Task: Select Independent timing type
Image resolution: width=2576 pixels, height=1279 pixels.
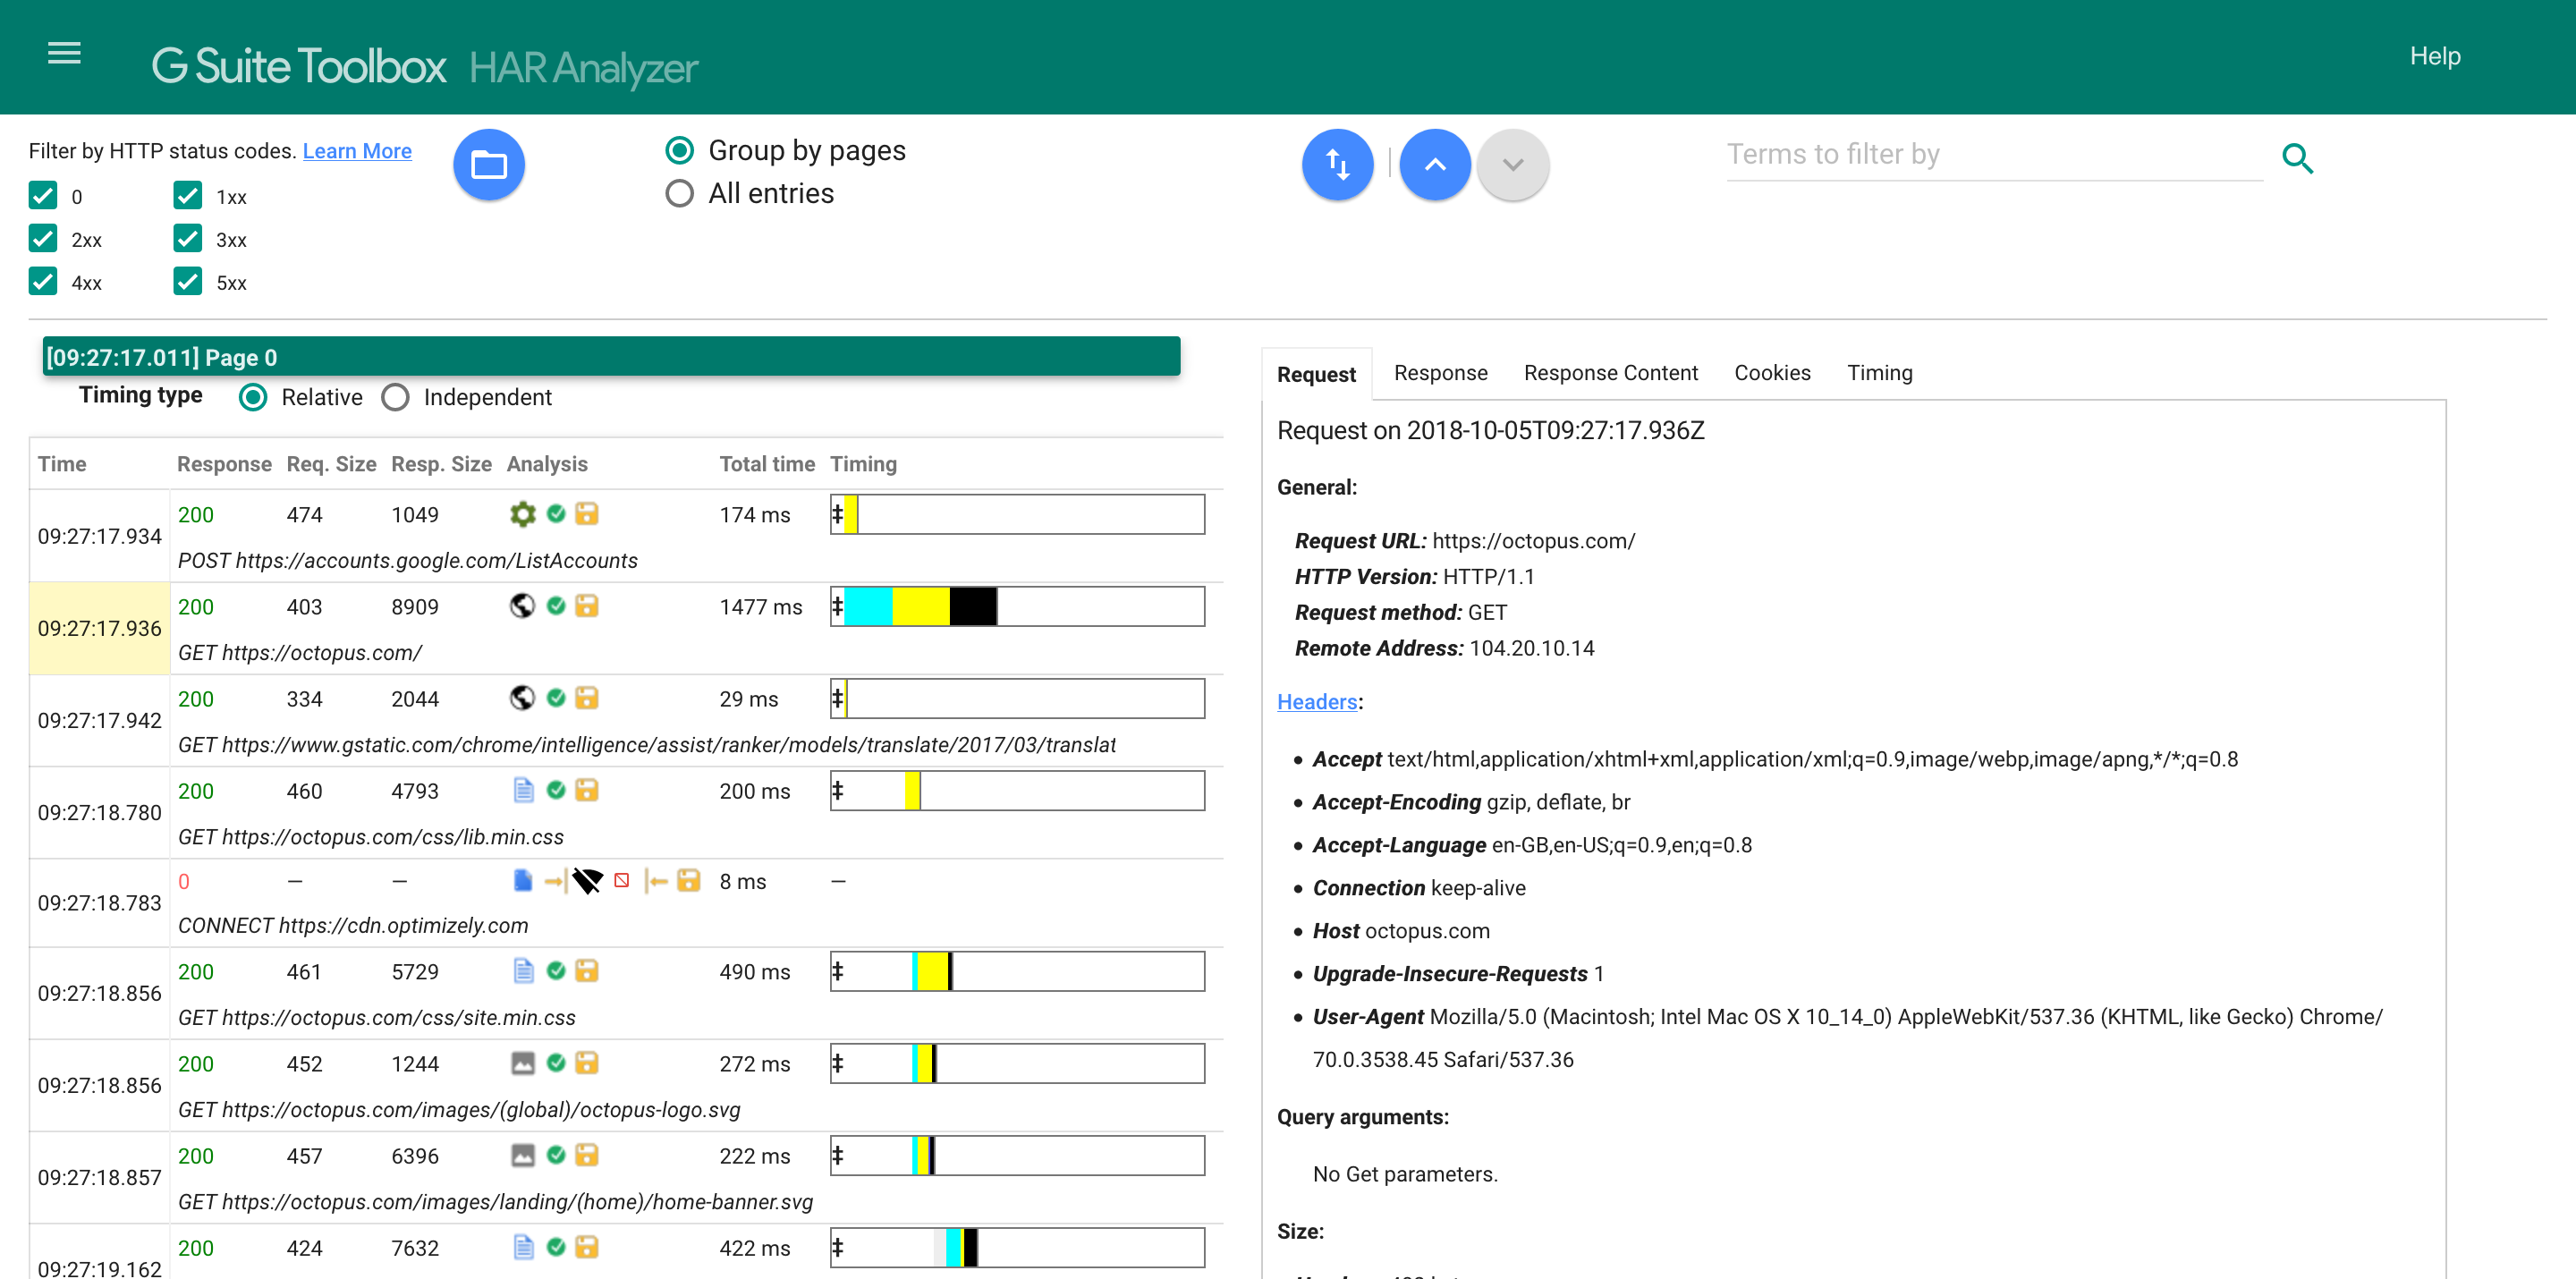Action: coord(395,397)
